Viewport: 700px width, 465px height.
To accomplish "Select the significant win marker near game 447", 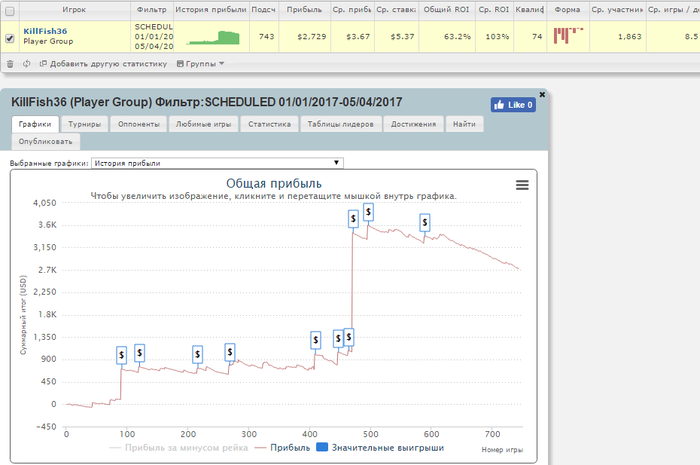I will 338,339.
